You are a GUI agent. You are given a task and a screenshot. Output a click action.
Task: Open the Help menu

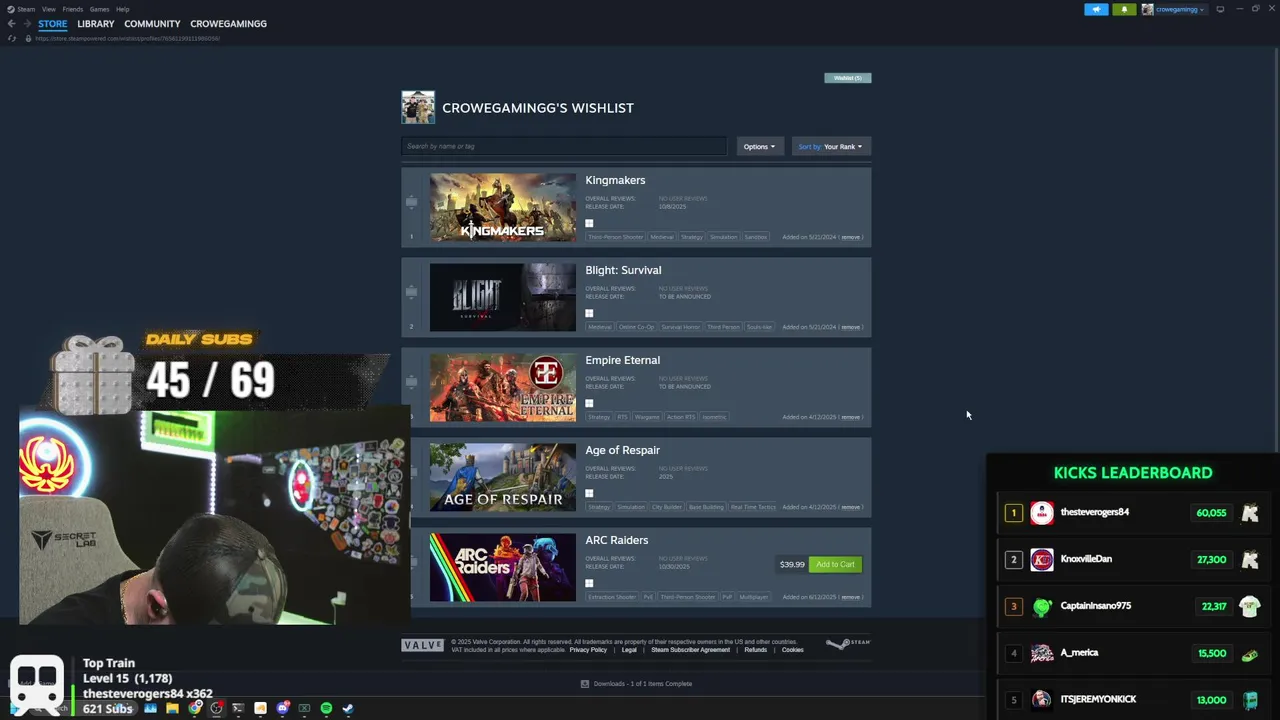tap(122, 9)
